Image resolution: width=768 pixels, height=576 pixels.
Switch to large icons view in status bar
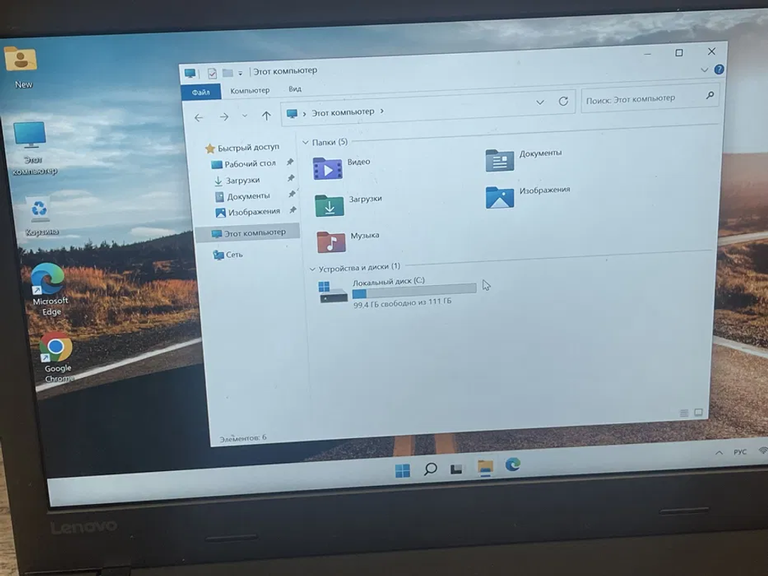(x=698, y=412)
